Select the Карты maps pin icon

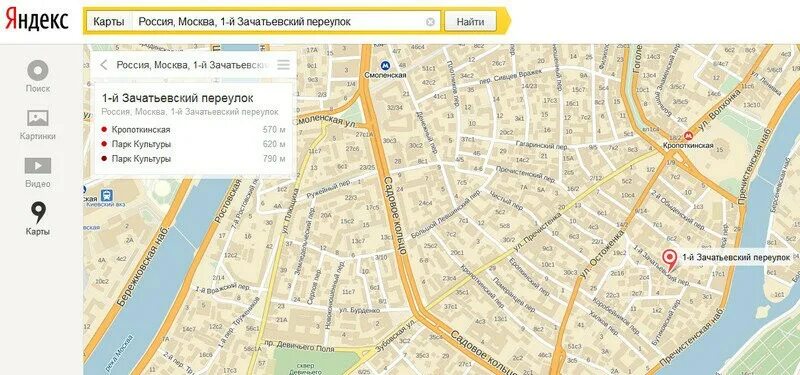tap(38, 213)
